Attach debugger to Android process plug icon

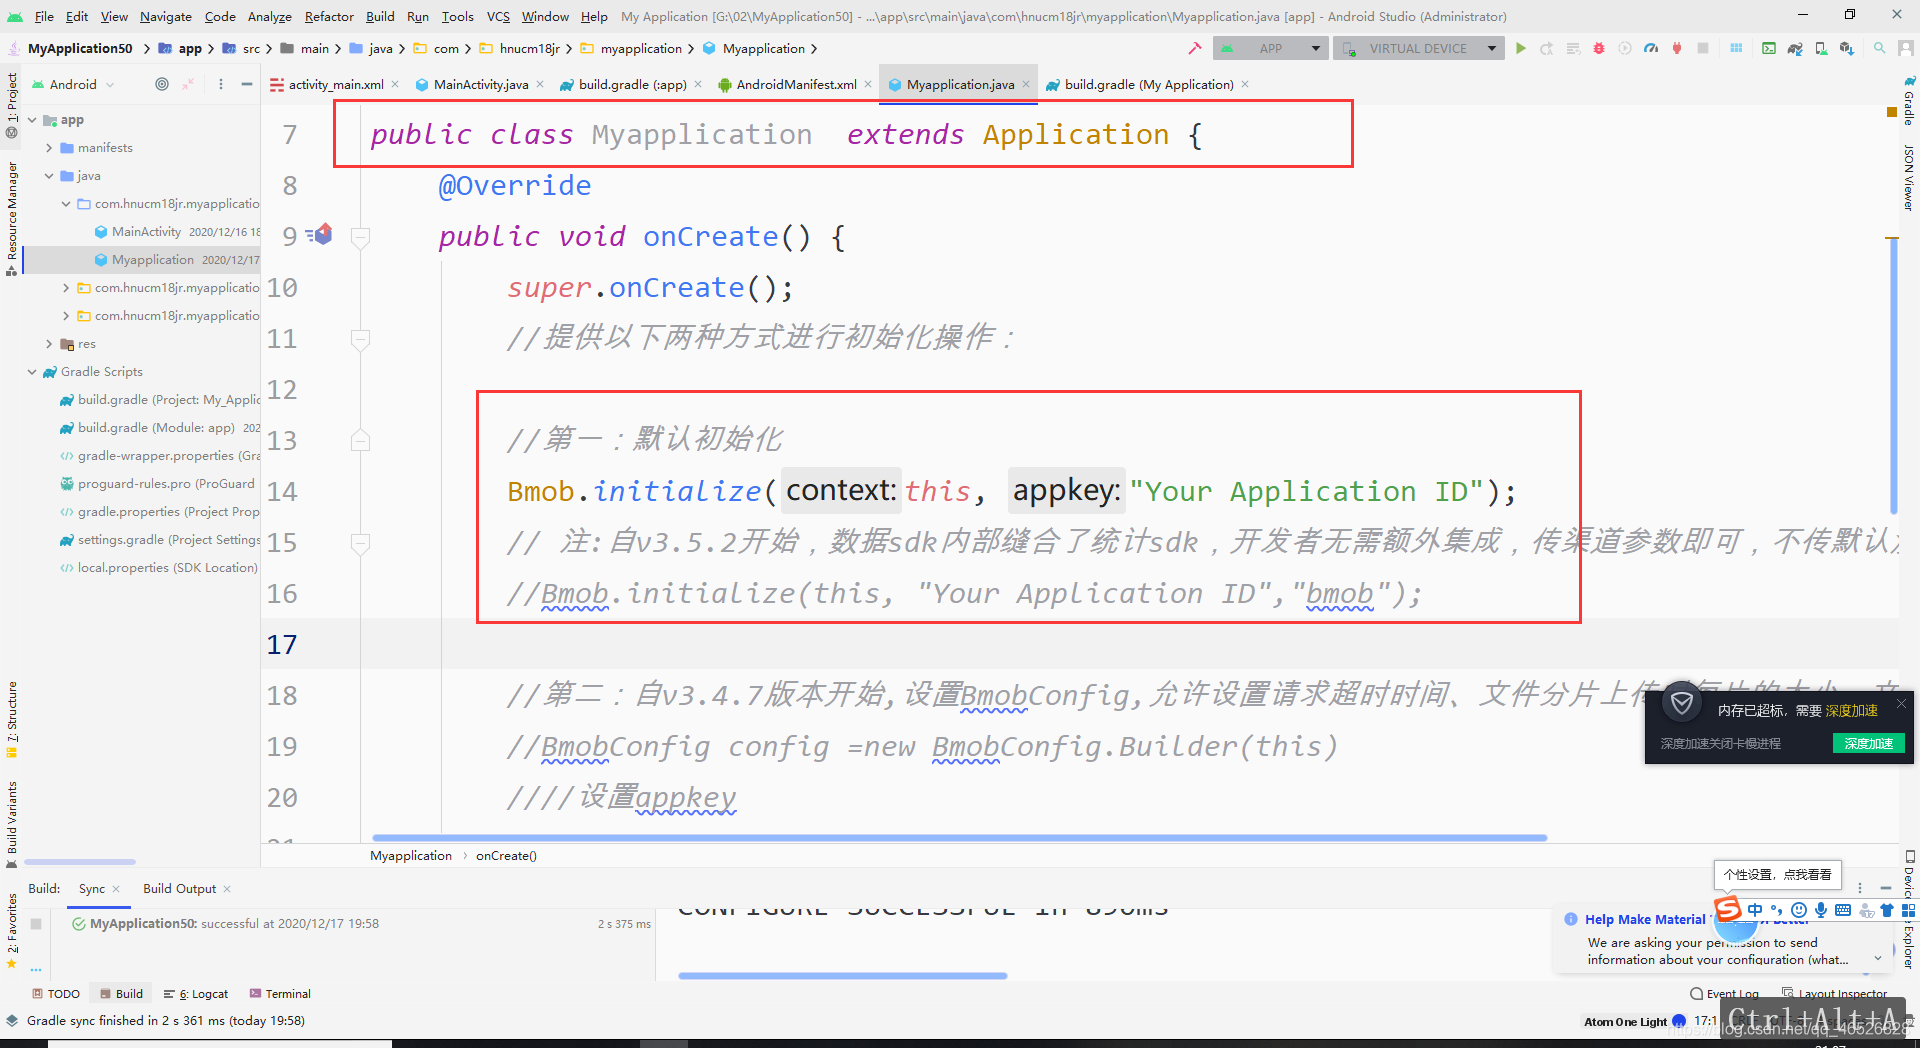(x=1677, y=48)
